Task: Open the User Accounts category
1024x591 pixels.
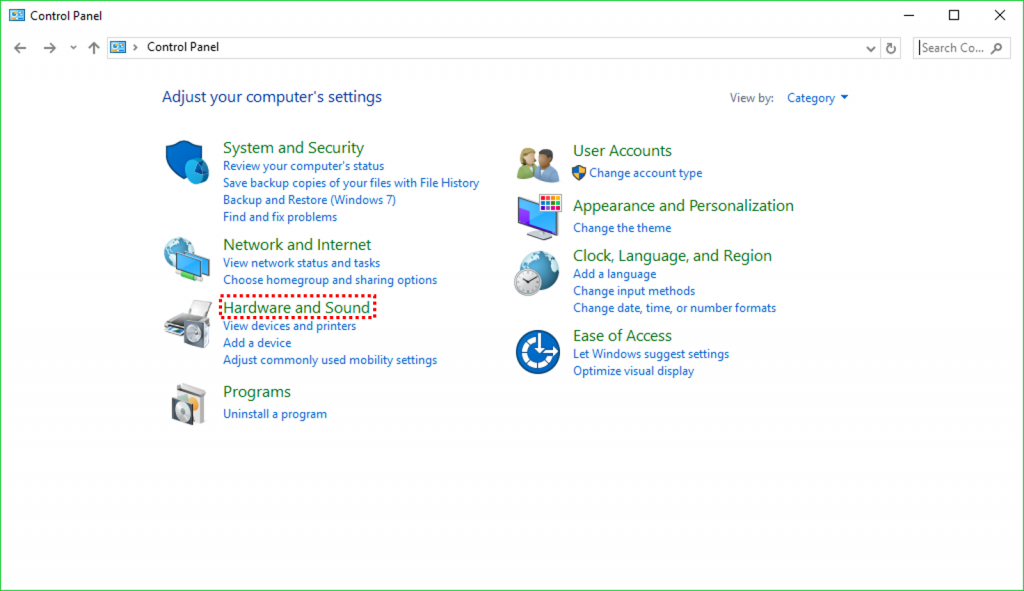Action: (x=622, y=150)
